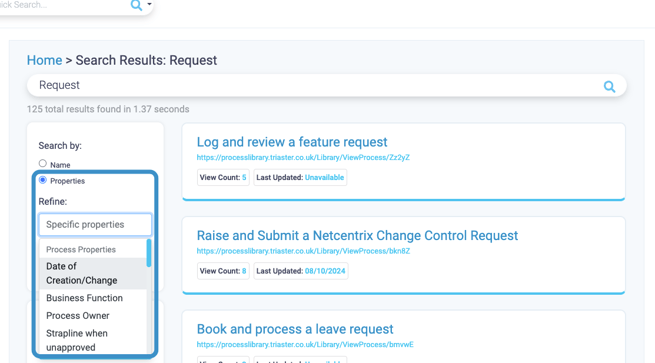Click the View Count: 5 badge

pyautogui.click(x=223, y=178)
